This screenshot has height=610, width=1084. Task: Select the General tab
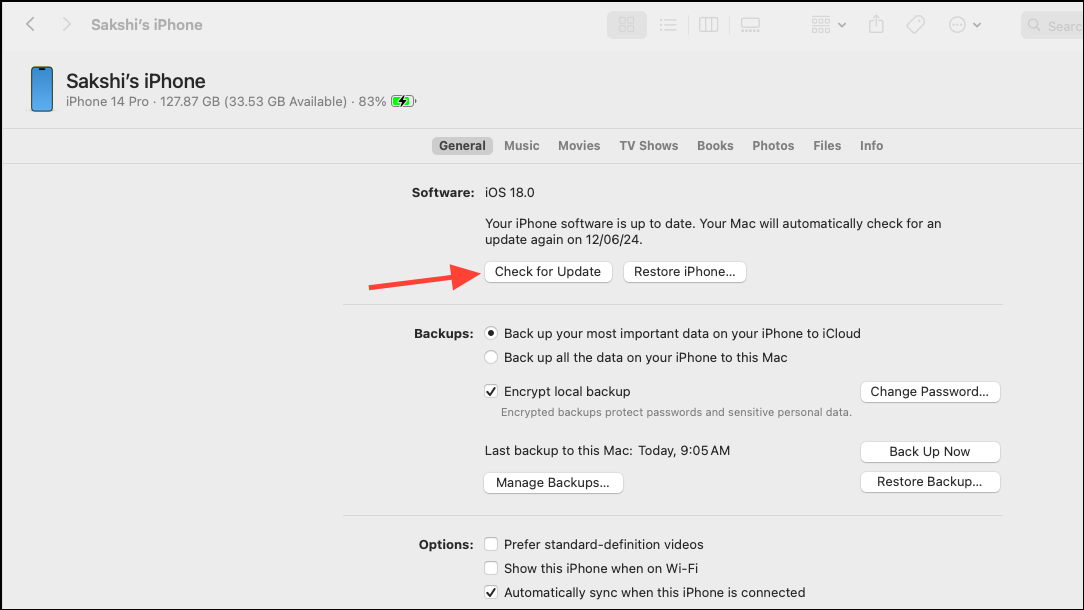tap(462, 146)
